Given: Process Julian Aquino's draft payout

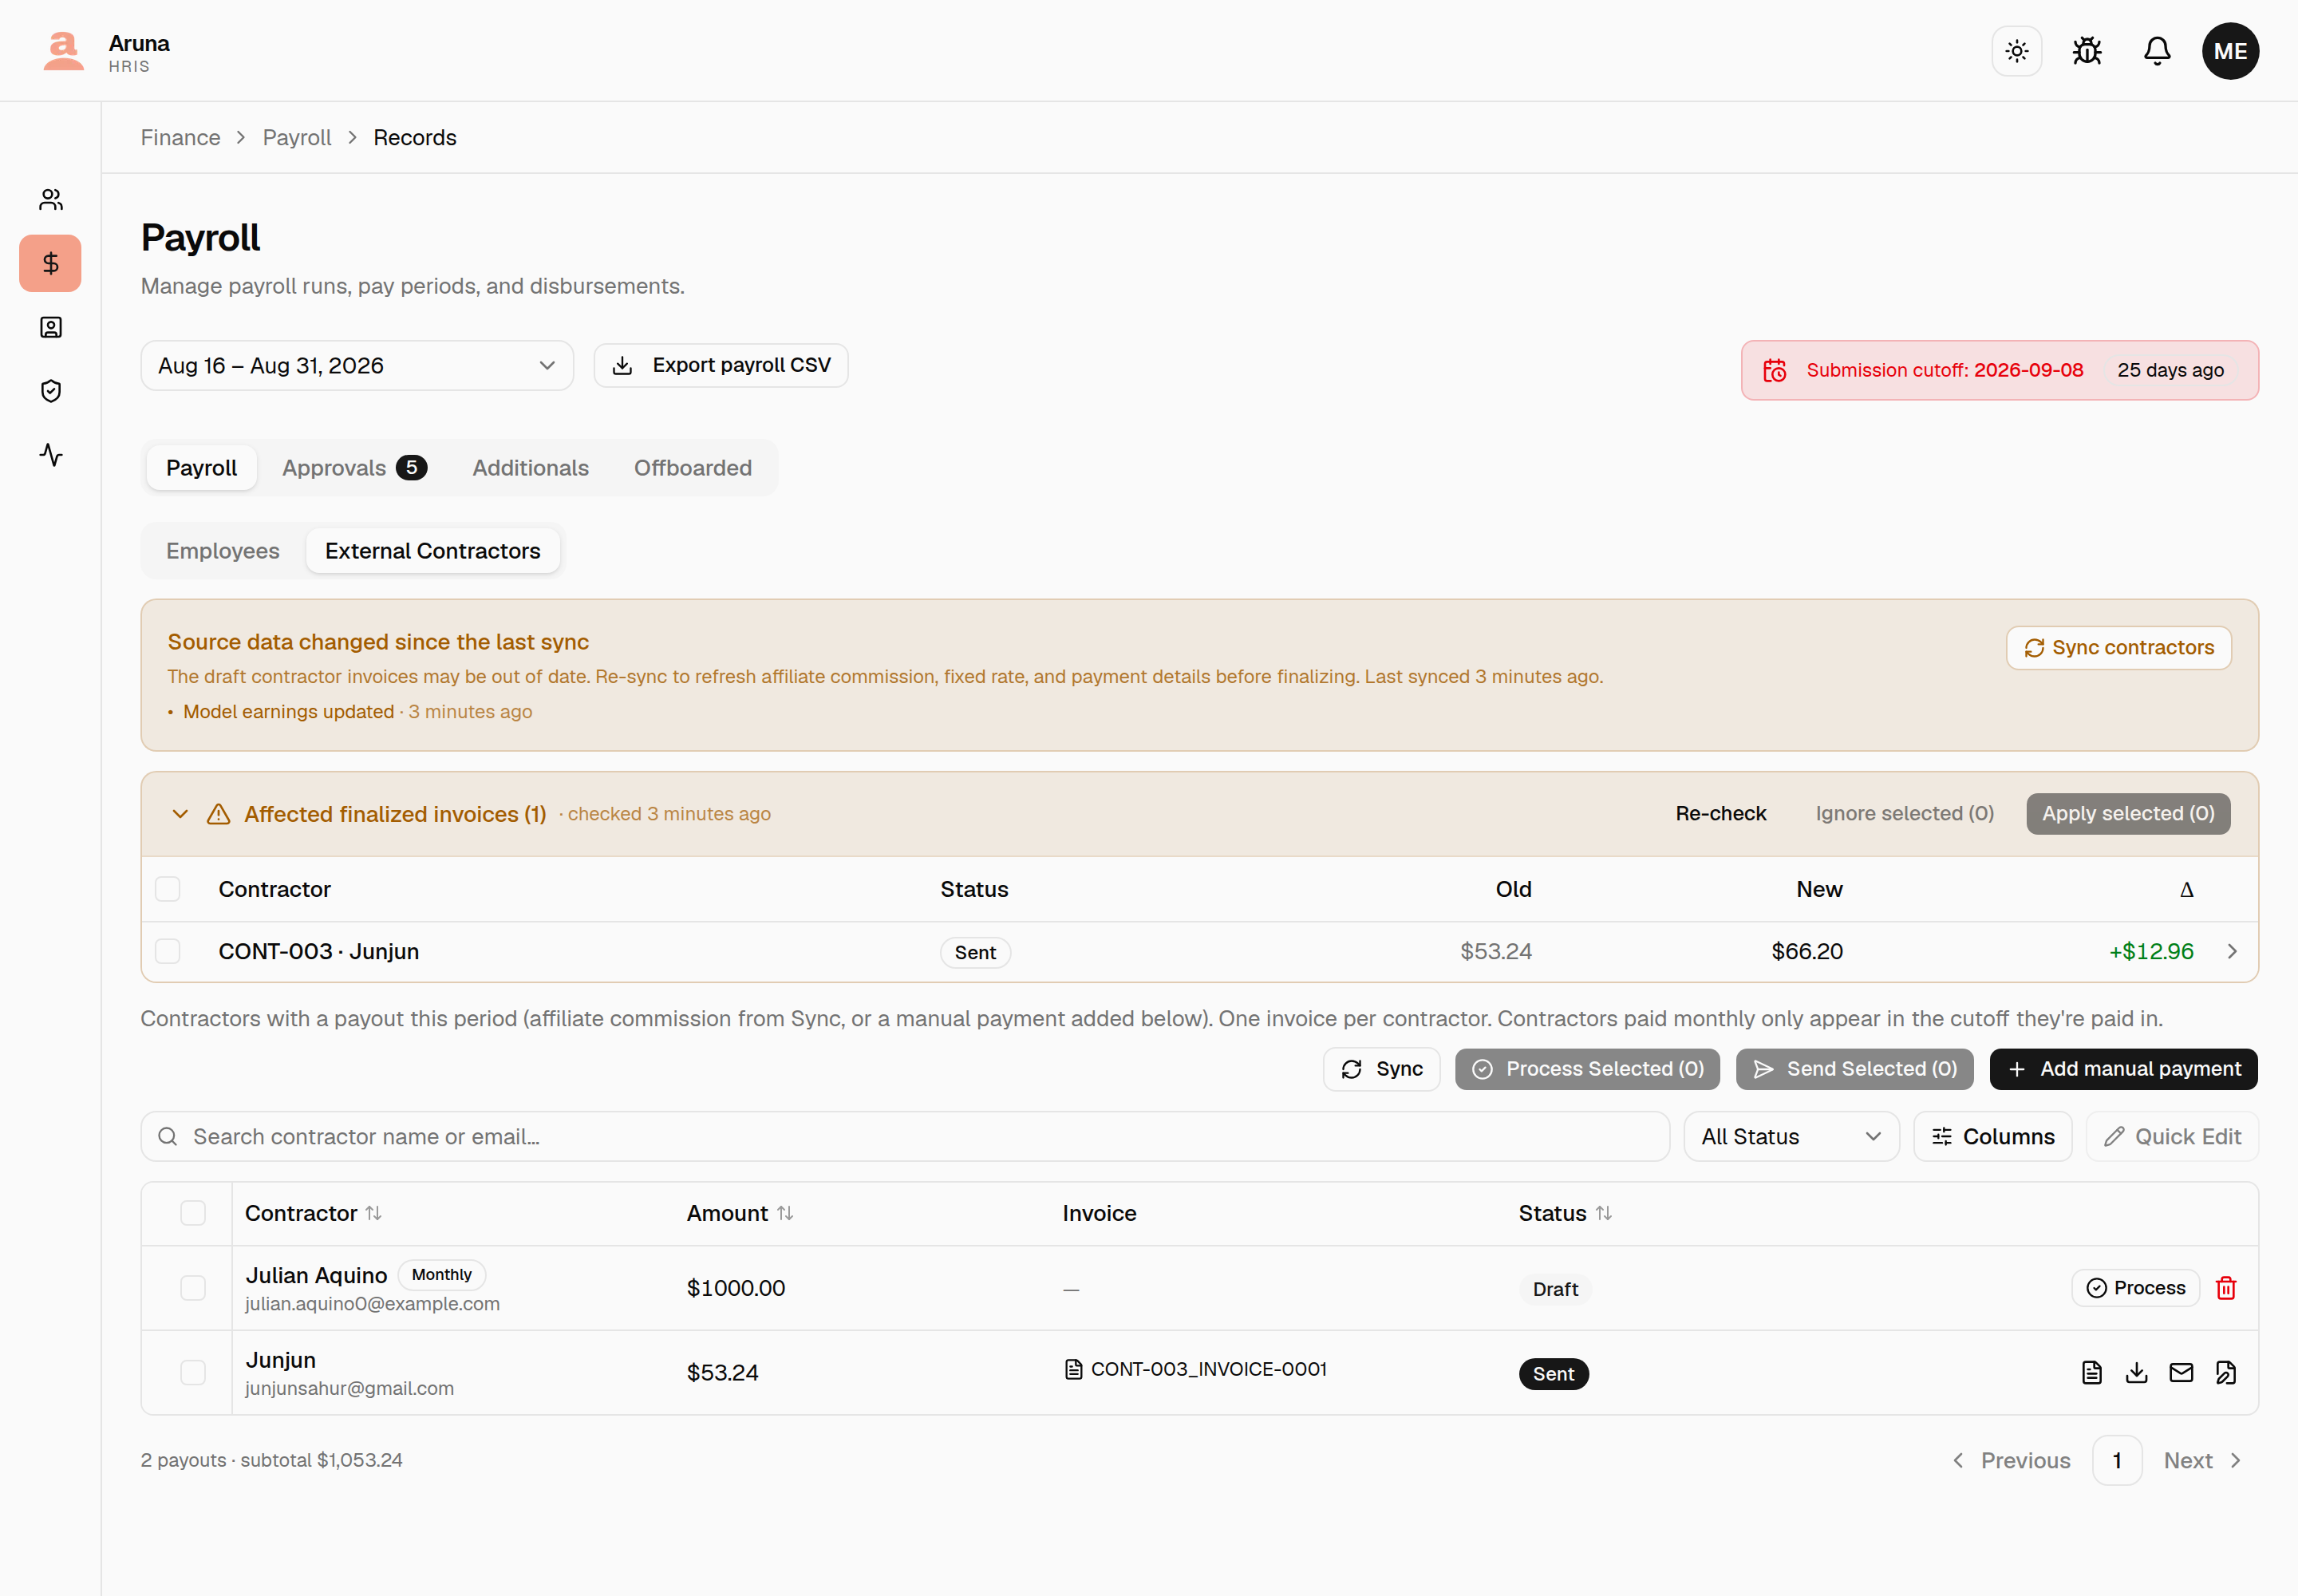Looking at the screenshot, I should (x=2135, y=1287).
